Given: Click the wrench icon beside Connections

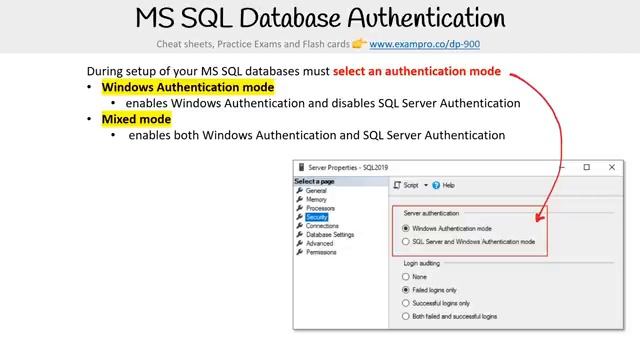Looking at the screenshot, I should (x=300, y=226).
